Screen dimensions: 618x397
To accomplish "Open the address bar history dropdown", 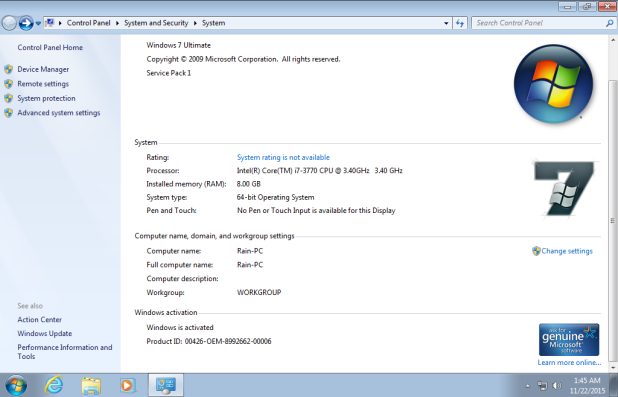I will click(x=446, y=23).
